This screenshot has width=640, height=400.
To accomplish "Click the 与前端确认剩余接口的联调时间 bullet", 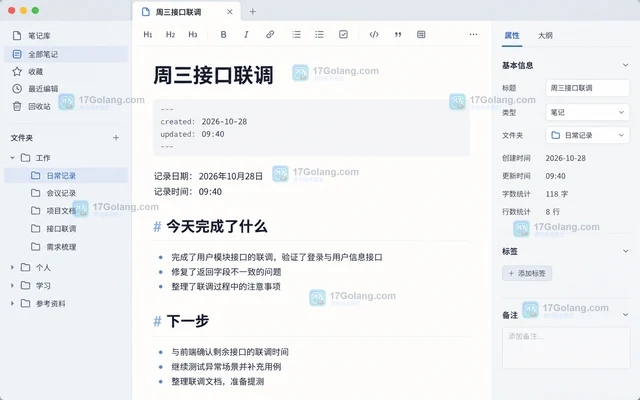I will click(230, 352).
